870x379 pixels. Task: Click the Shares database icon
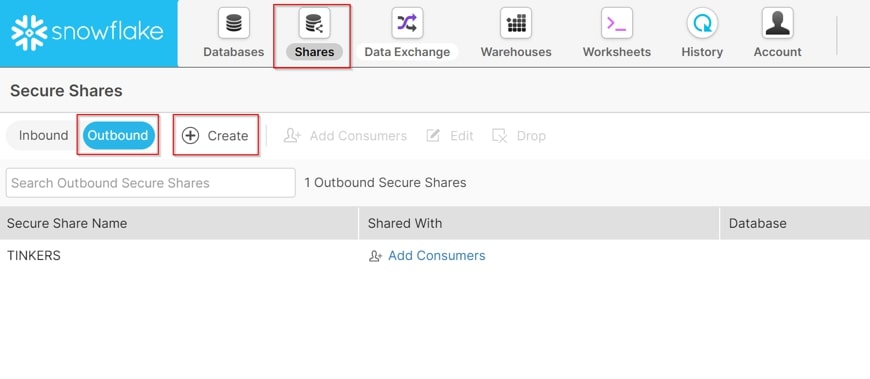[x=314, y=23]
